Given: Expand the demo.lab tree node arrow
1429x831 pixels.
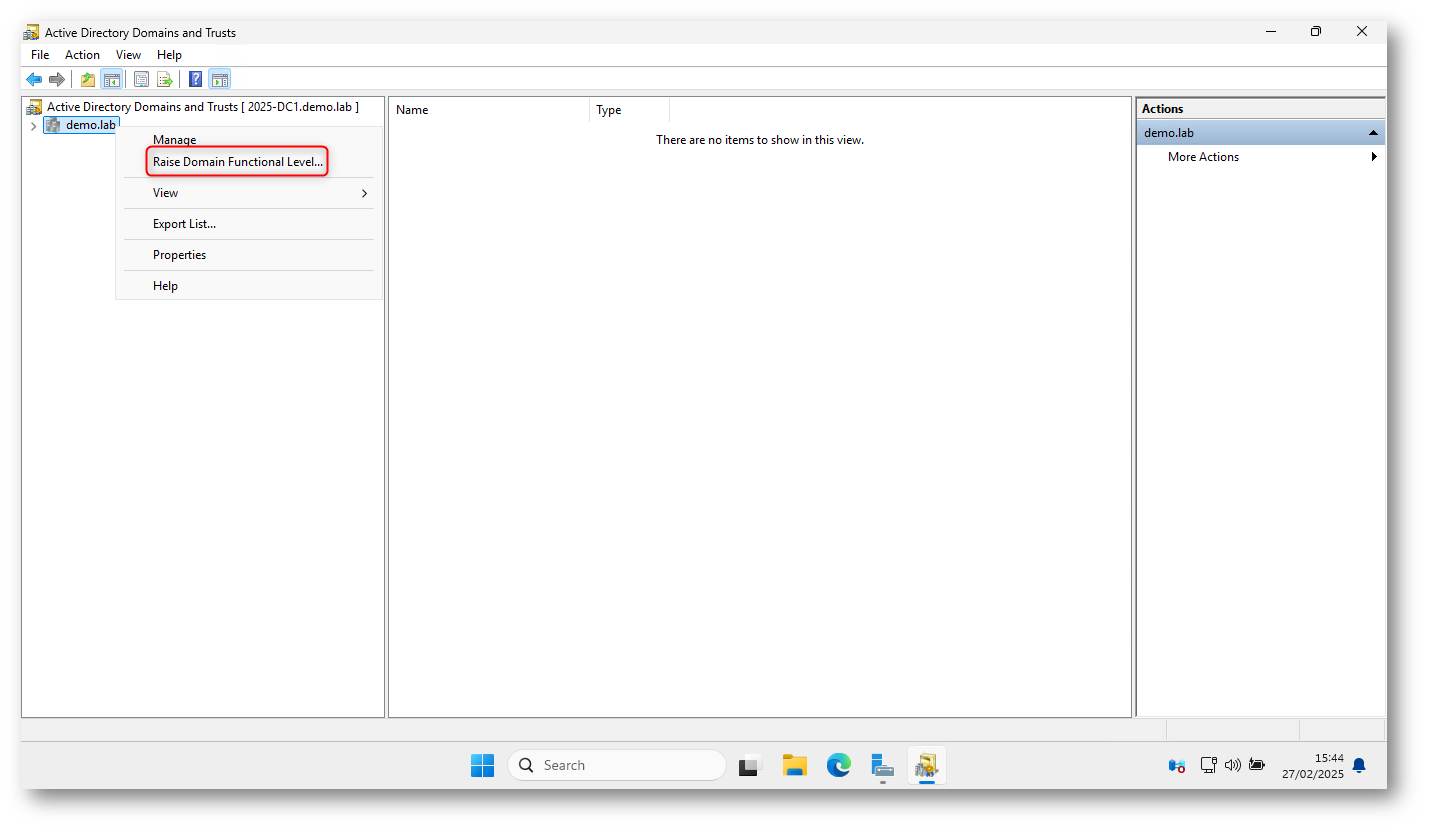Looking at the screenshot, I should point(33,125).
